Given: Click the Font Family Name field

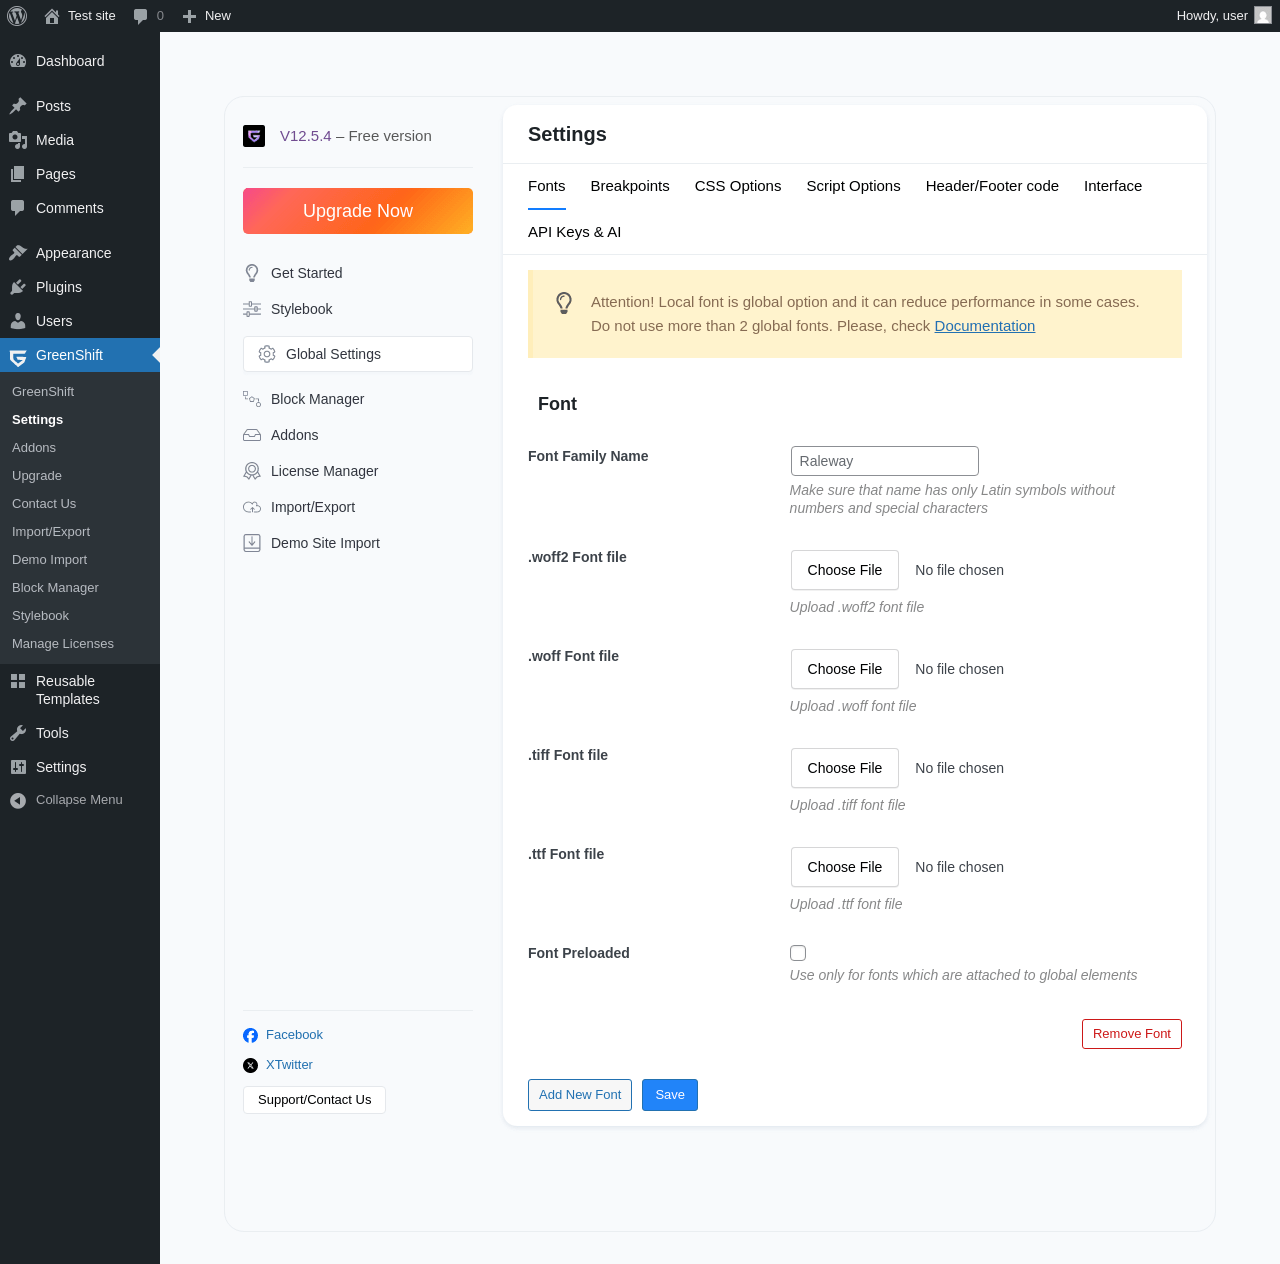Looking at the screenshot, I should [885, 461].
